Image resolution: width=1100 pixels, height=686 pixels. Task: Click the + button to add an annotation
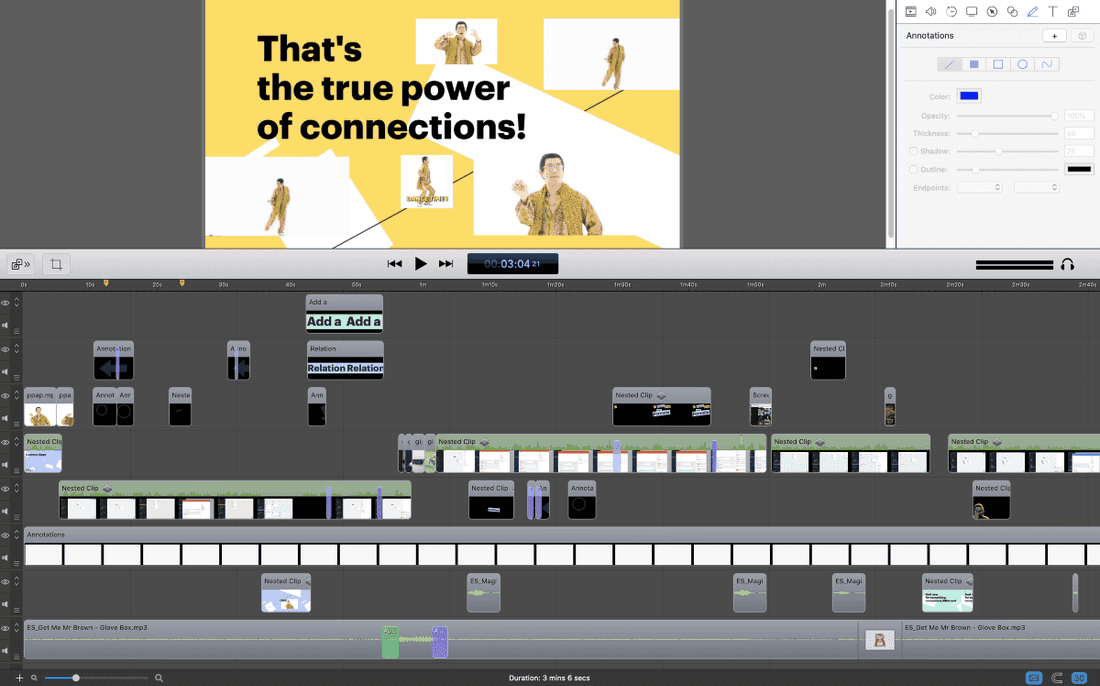pos(1053,35)
